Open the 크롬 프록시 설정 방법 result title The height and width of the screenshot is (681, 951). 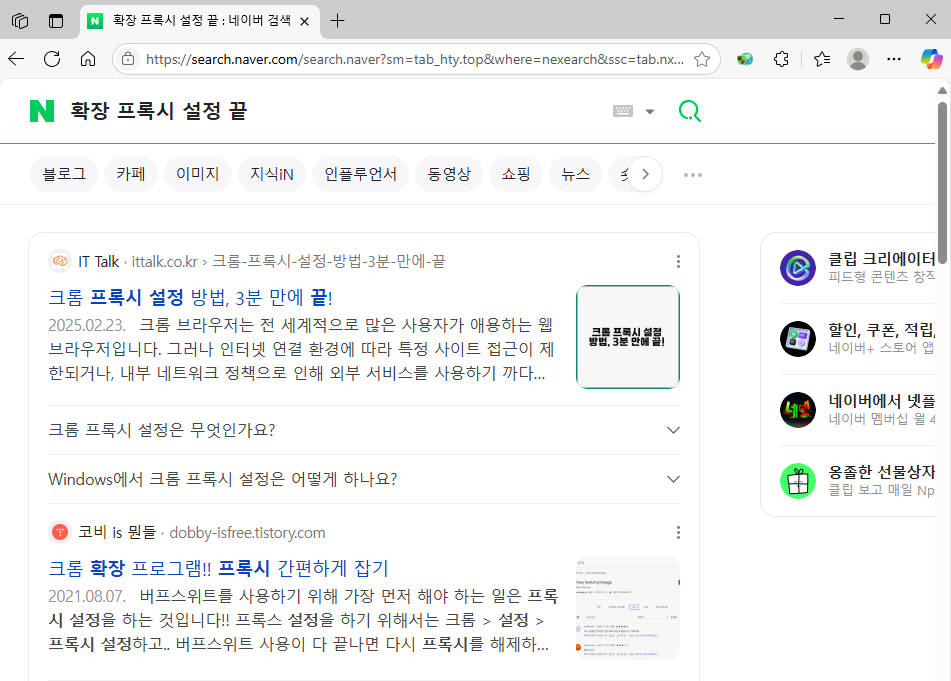point(190,298)
